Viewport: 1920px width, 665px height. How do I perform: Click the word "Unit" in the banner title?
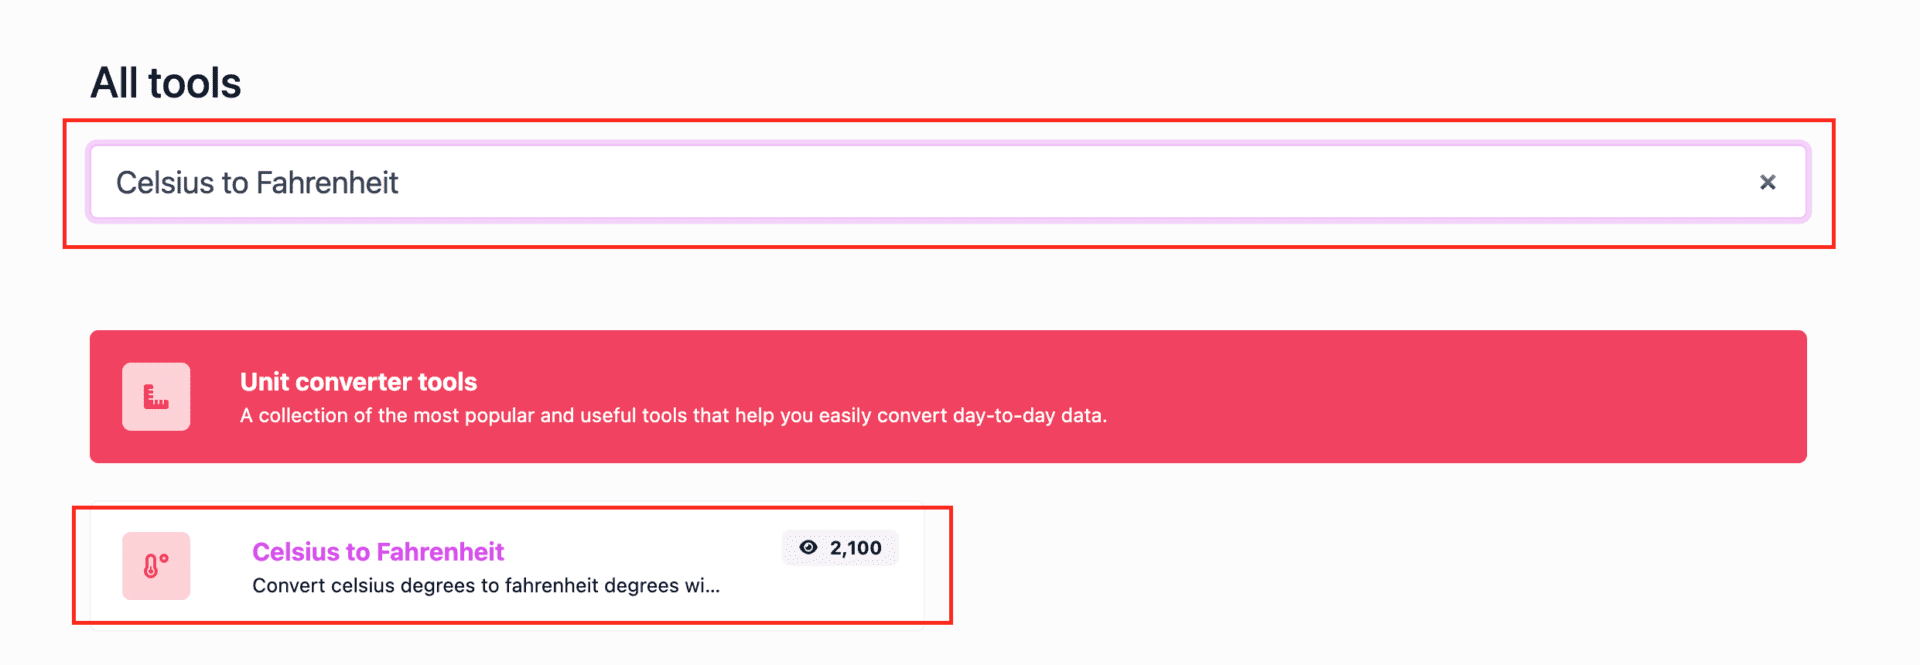coord(264,382)
